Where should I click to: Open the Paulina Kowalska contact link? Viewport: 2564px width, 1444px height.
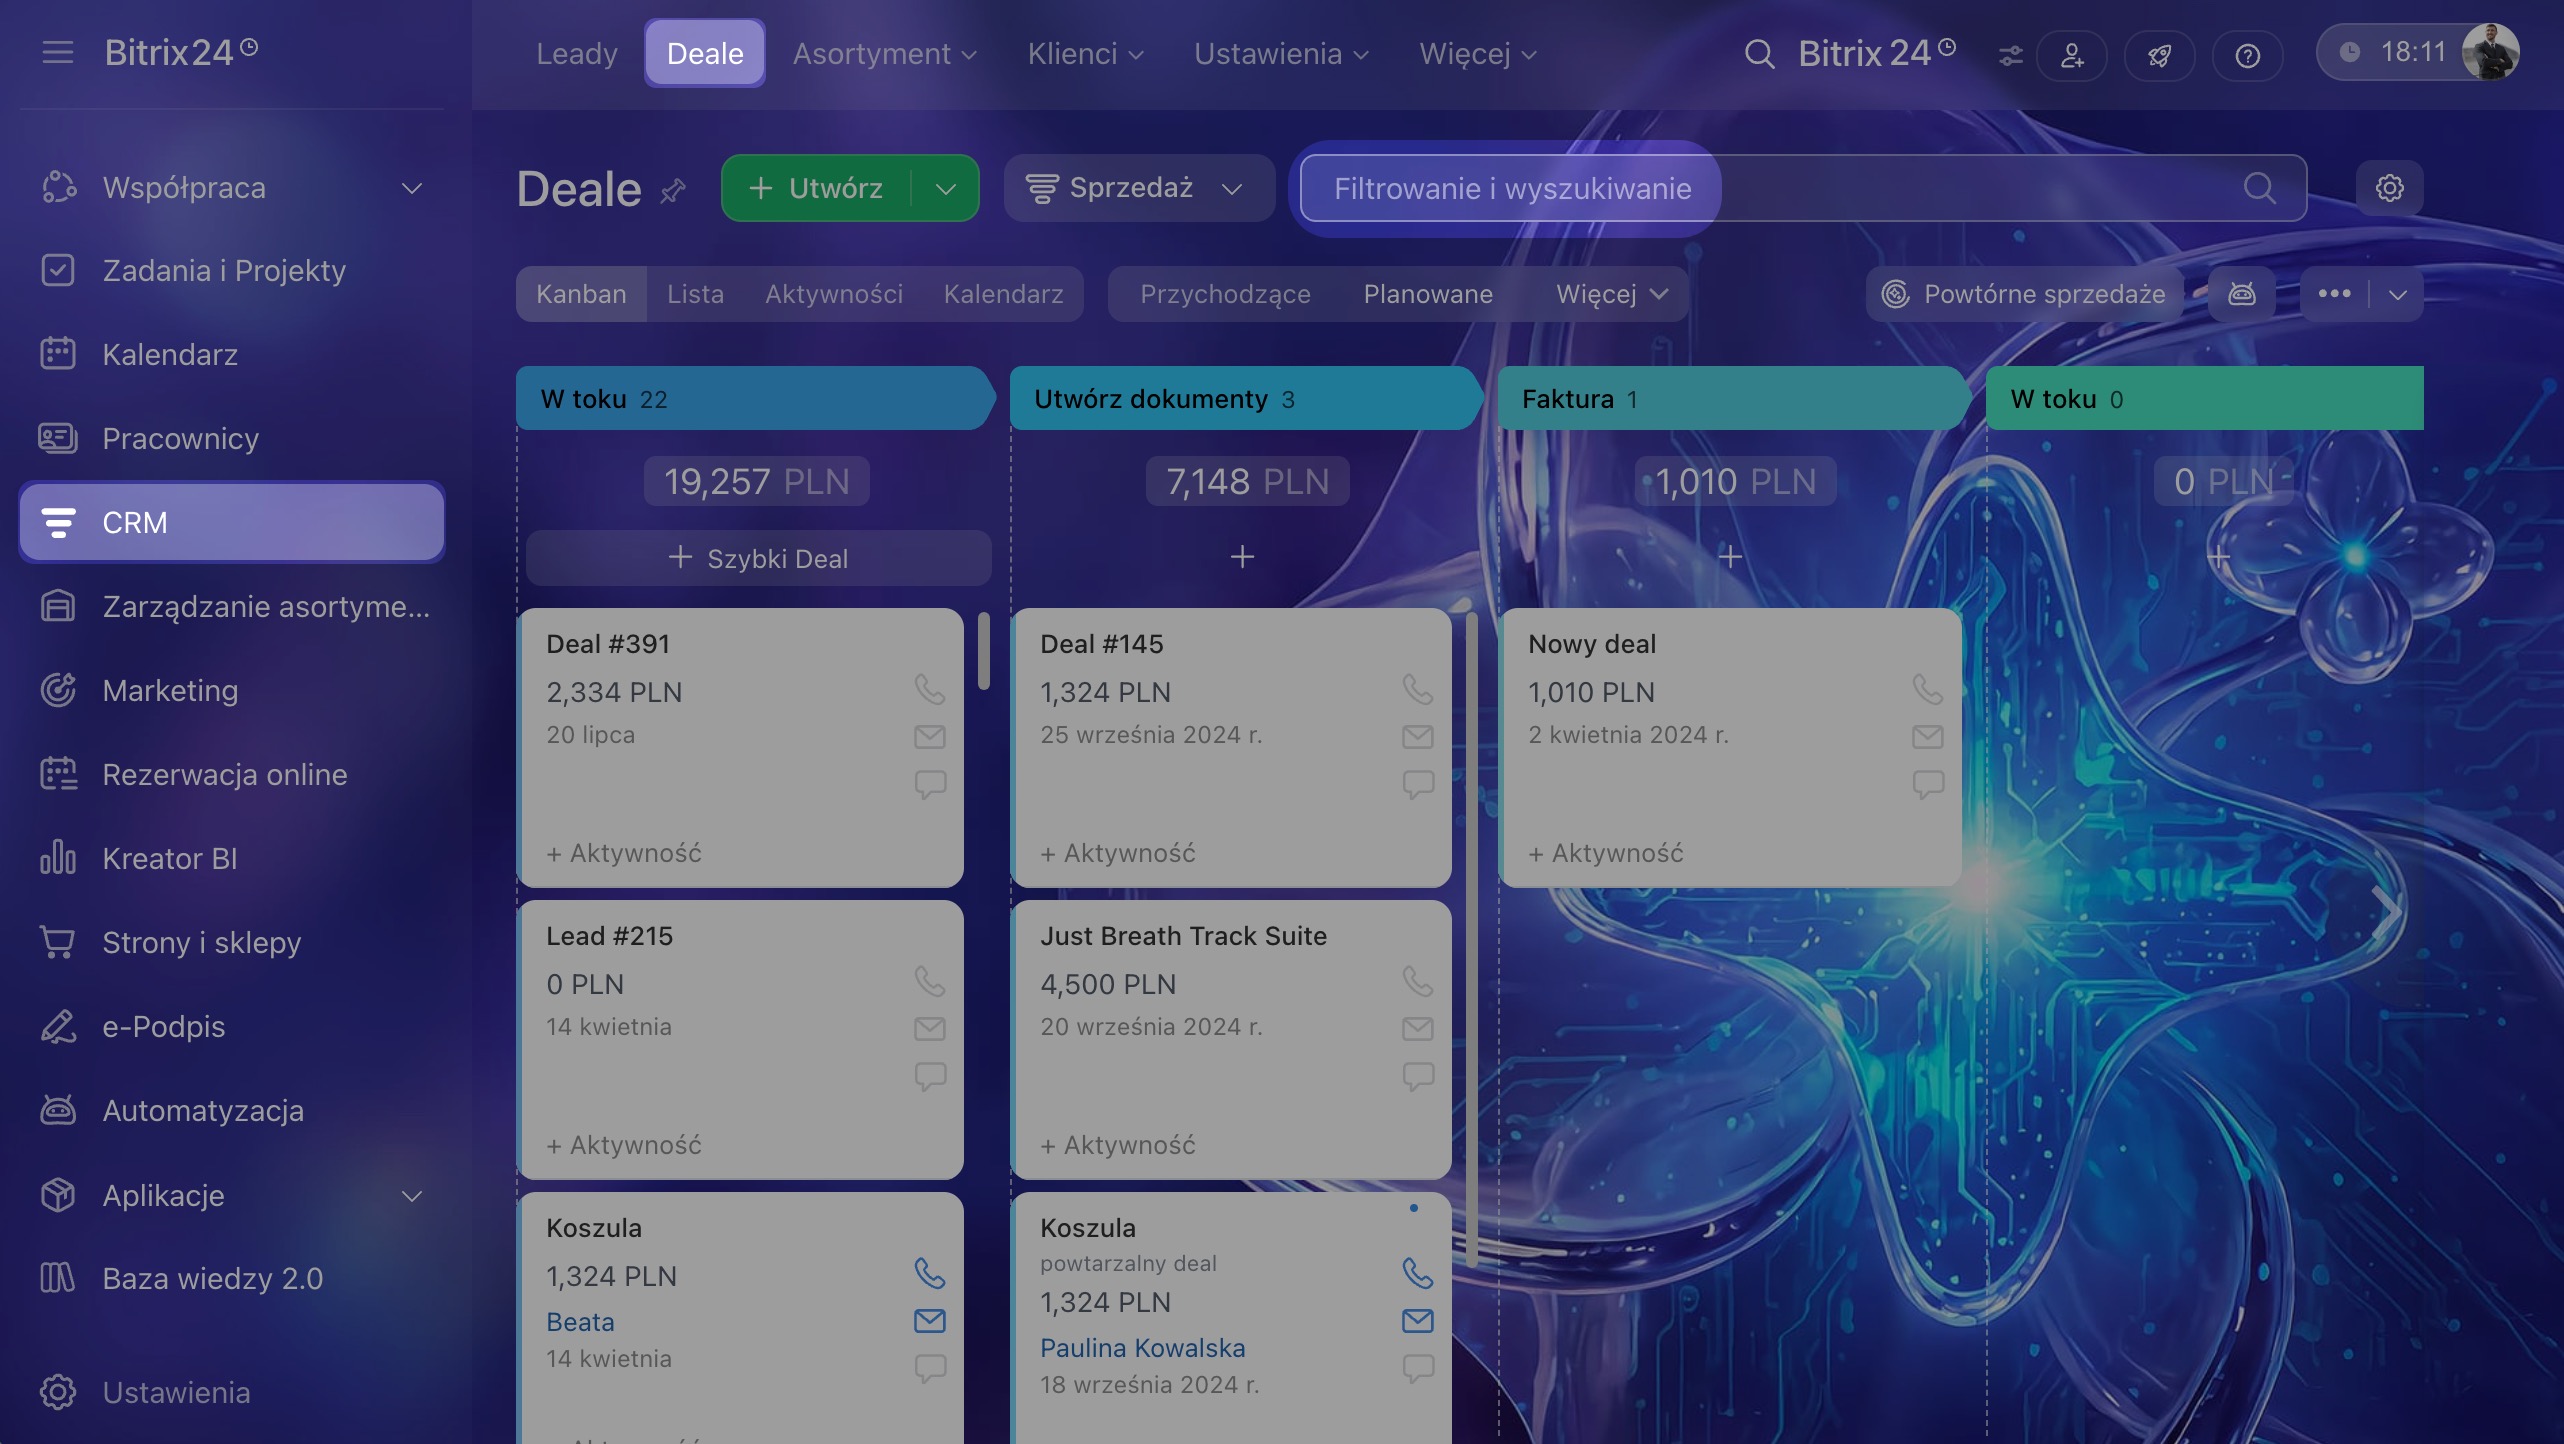pos(1142,1348)
